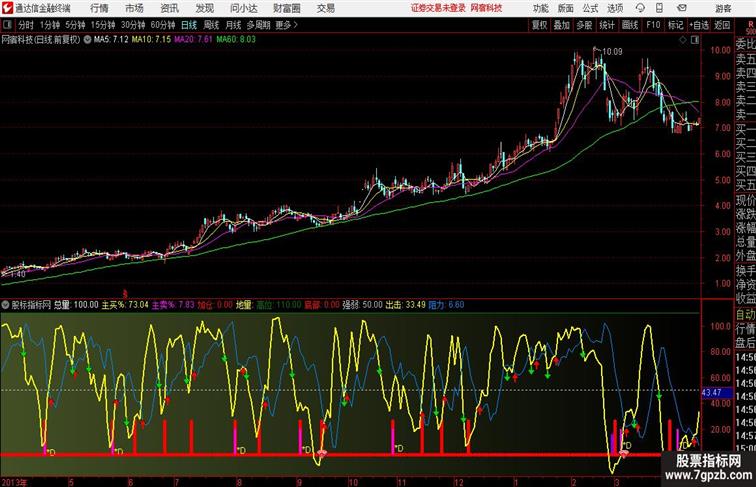Click the 阻力: 6.60 readout
Viewport: 756px width, 487px height.
pos(446,305)
